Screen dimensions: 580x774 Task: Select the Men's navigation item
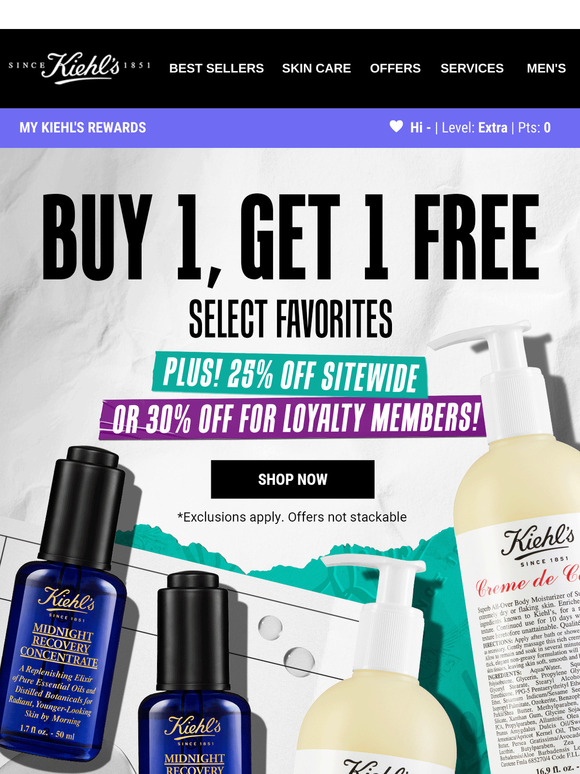(x=546, y=68)
